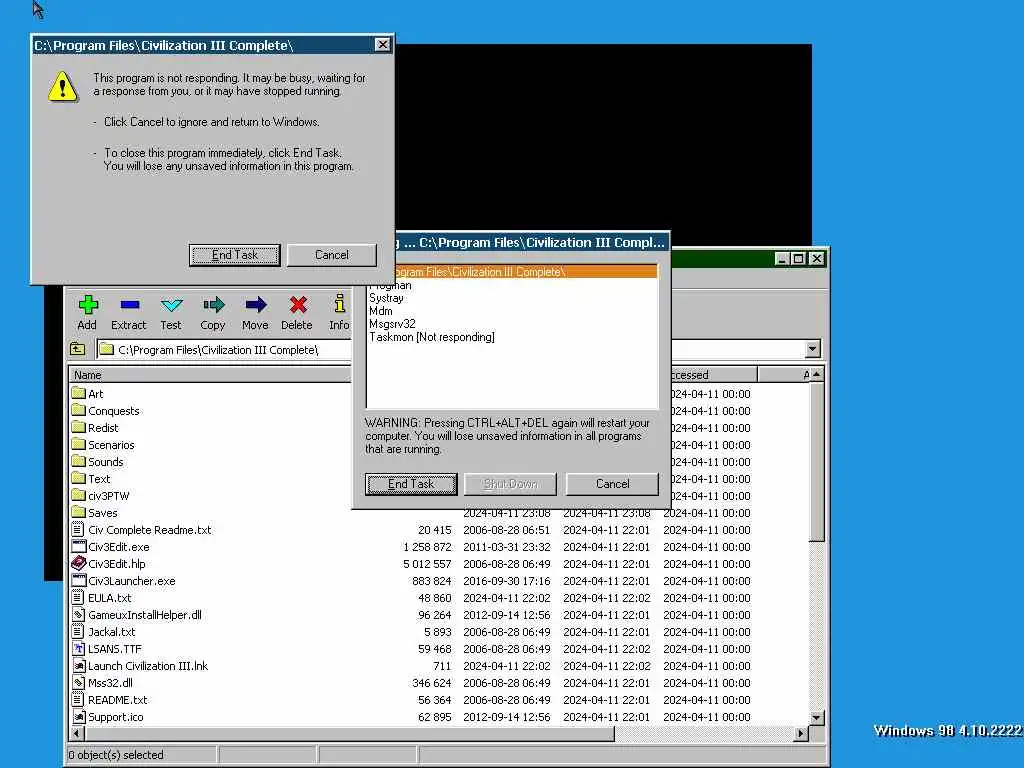Click the warning exclamation icon in dialog
Image resolution: width=1024 pixels, height=768 pixels.
coord(63,87)
